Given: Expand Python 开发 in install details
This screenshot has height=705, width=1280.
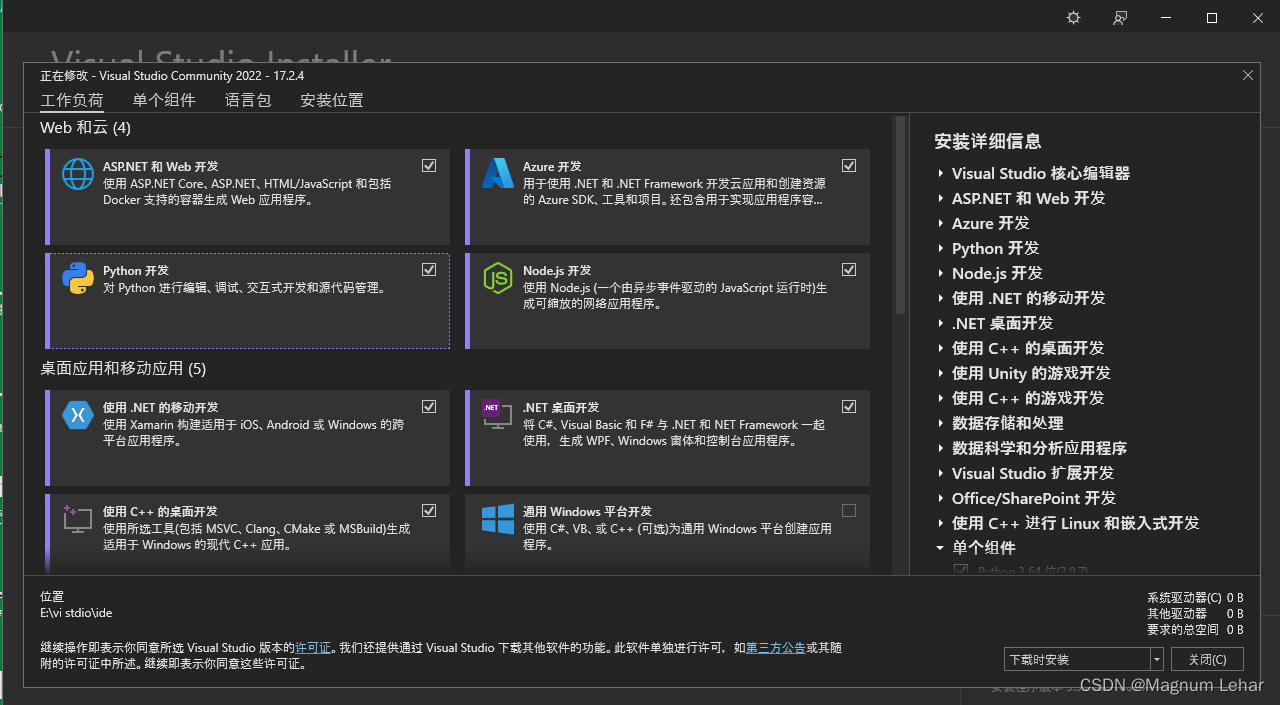Looking at the screenshot, I should (941, 248).
